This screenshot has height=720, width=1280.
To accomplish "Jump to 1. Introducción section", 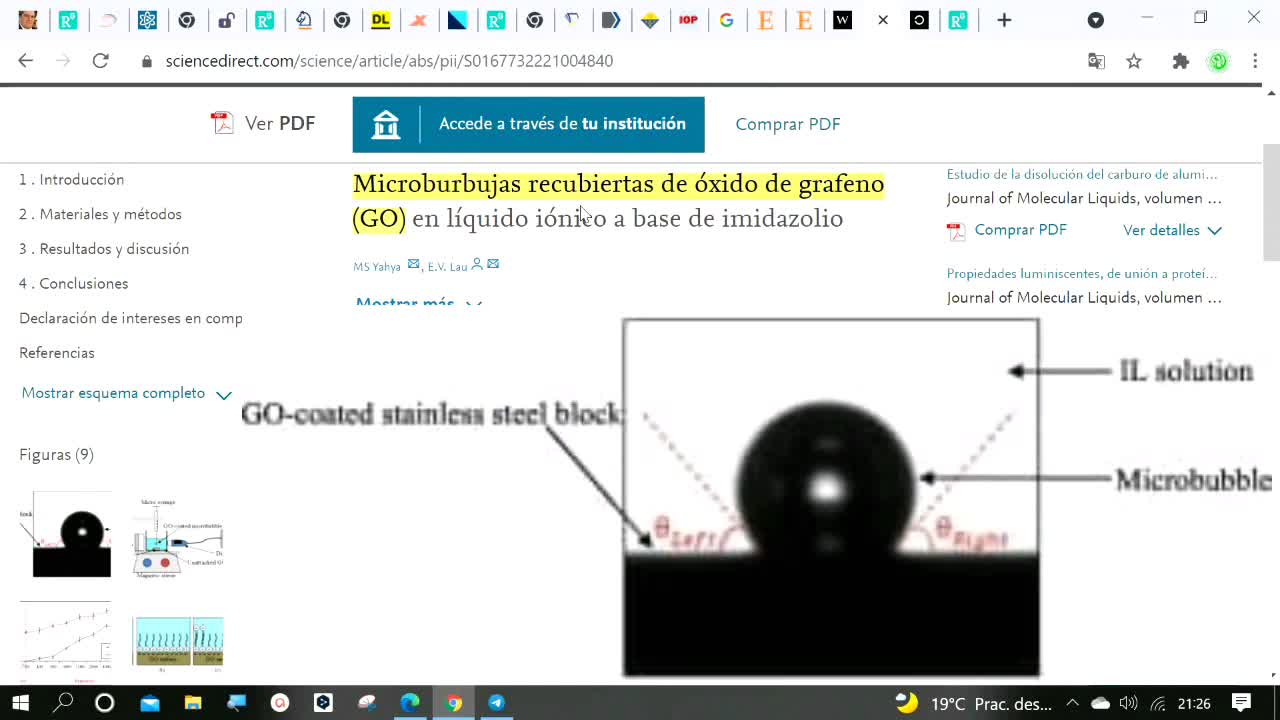I will pos(71,180).
